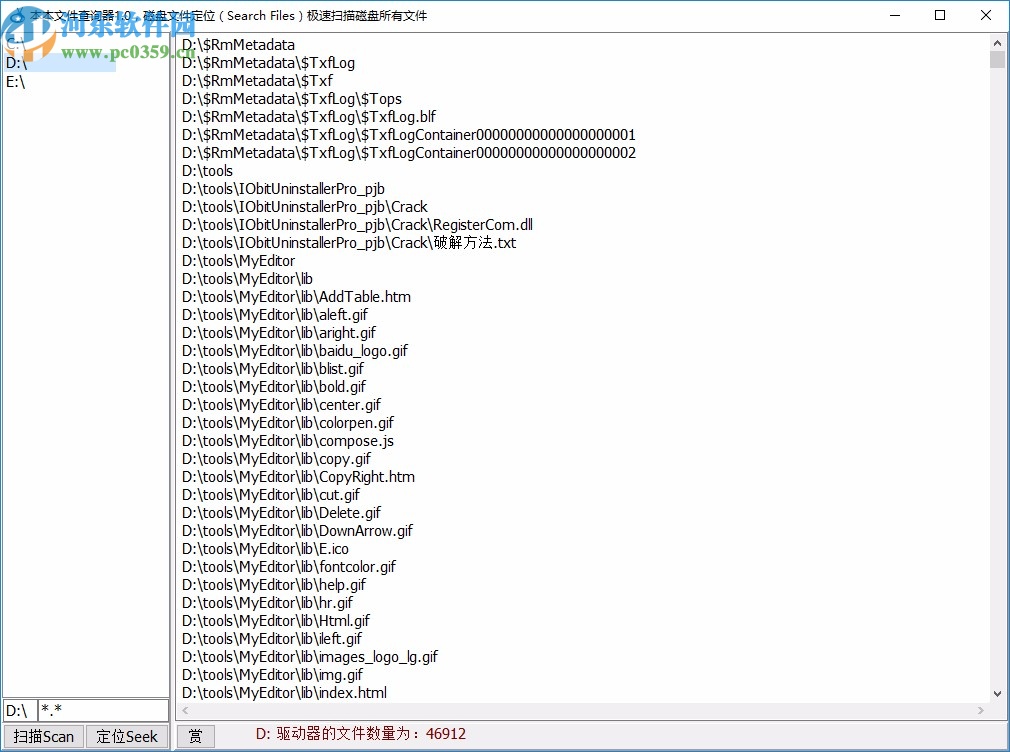Select row ending with $Tops
This screenshot has width=1010, height=752.
click(292, 99)
